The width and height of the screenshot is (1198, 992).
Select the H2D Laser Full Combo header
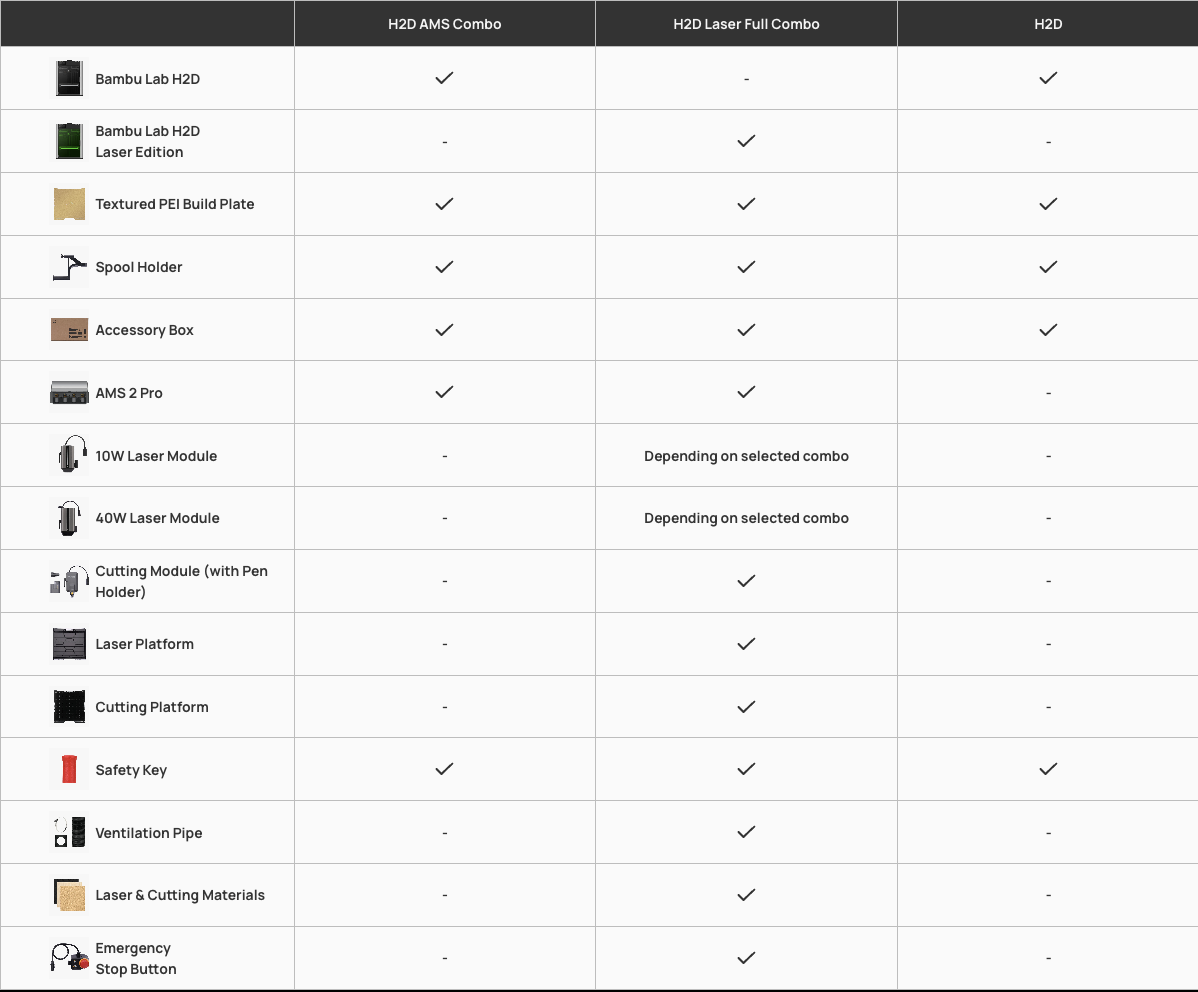coord(746,24)
